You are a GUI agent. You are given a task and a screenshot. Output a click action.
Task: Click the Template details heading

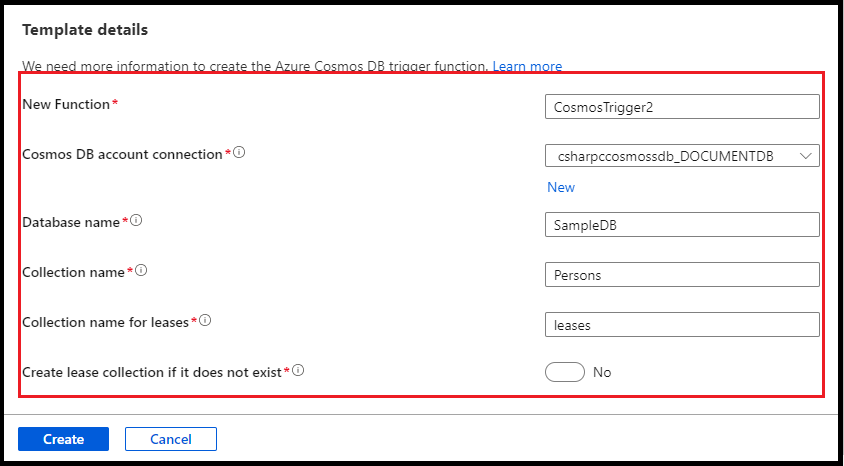[x=85, y=30]
